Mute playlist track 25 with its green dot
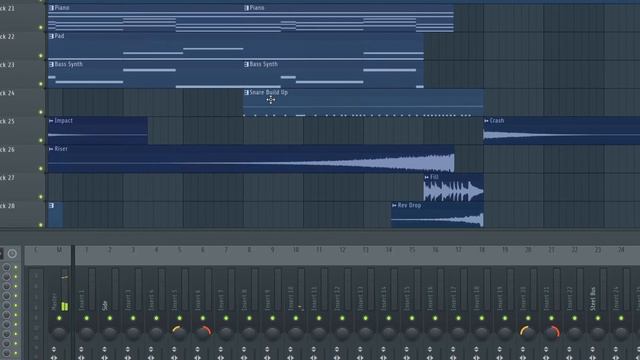This screenshot has width=640, height=360. (x=40, y=140)
